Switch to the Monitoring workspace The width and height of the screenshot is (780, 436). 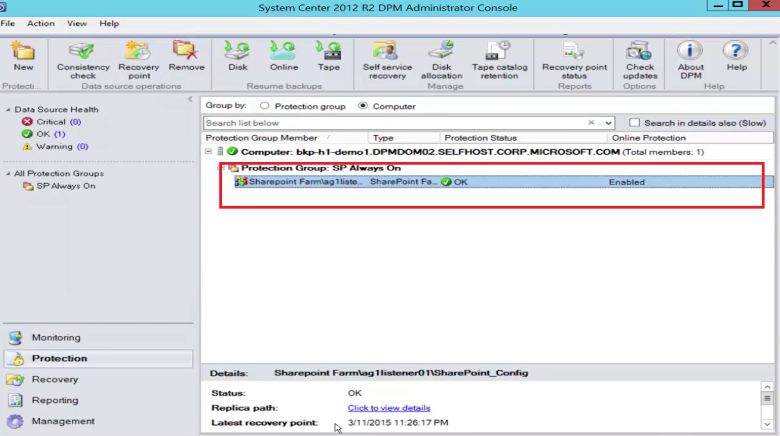coord(98,337)
